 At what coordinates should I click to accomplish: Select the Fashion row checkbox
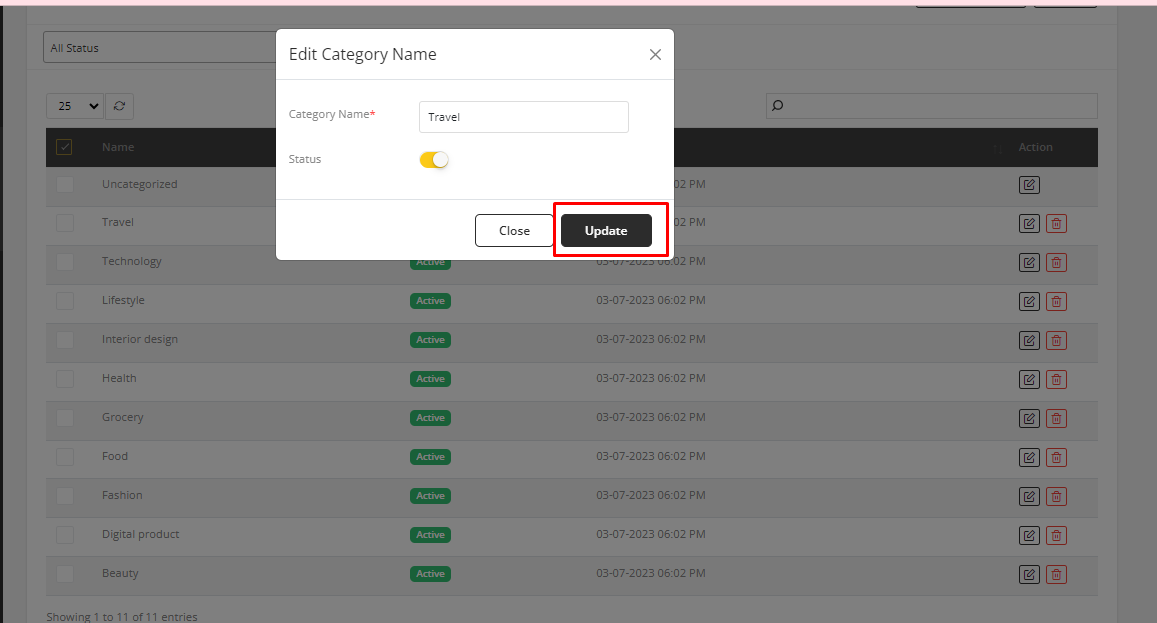click(x=65, y=496)
